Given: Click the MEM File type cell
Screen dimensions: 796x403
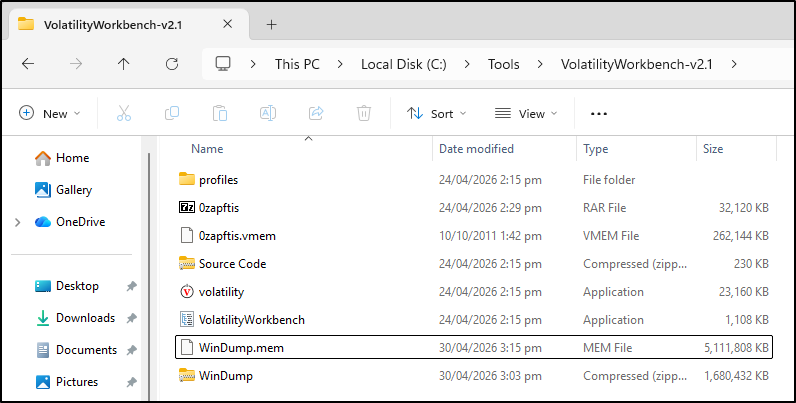Looking at the screenshot, I should [x=608, y=348].
